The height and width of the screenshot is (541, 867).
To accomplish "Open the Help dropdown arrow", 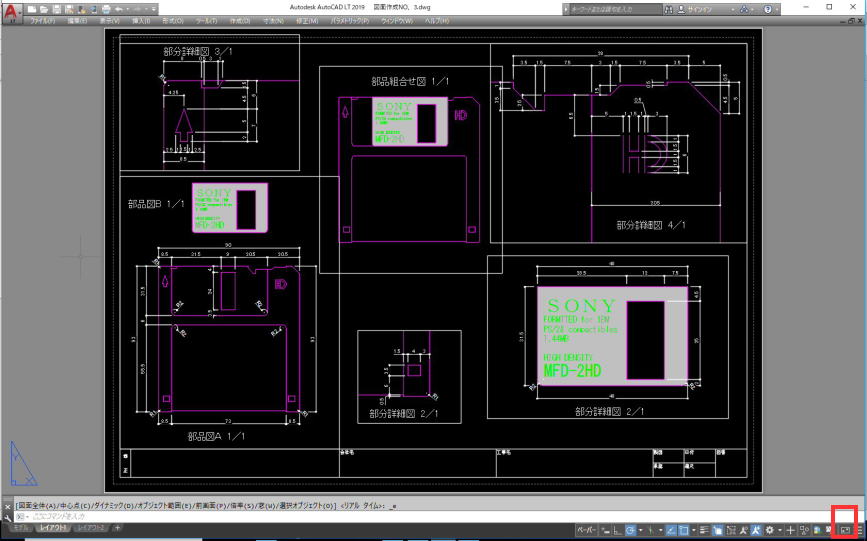I will click(x=777, y=9).
